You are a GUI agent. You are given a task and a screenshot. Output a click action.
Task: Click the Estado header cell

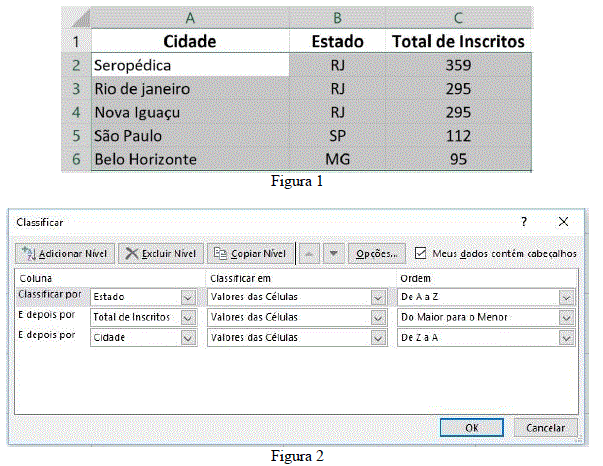(x=337, y=42)
